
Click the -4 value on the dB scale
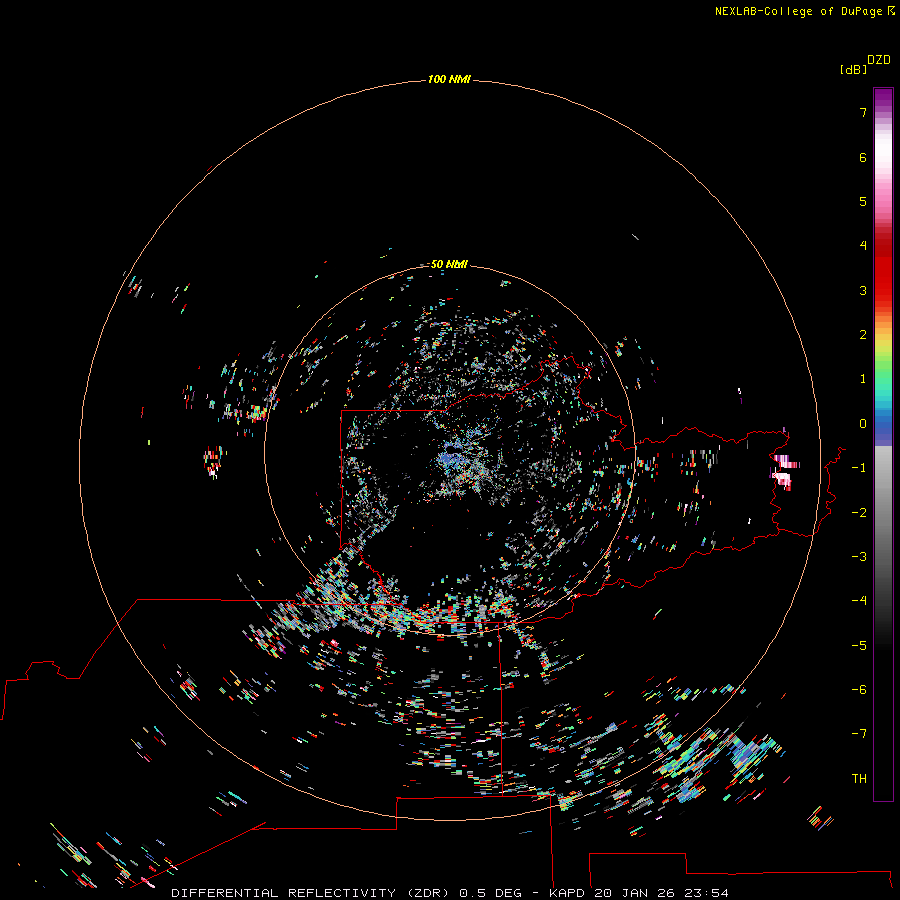[x=859, y=601]
